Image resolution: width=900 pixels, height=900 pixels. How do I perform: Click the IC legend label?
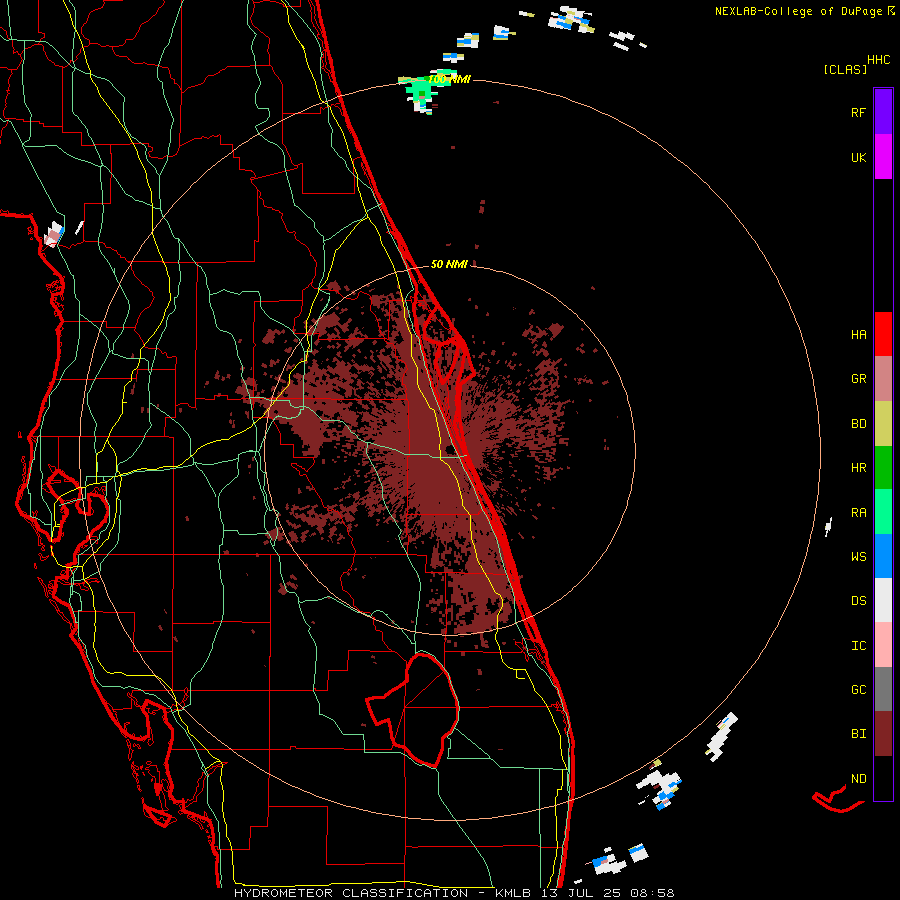pos(858,646)
